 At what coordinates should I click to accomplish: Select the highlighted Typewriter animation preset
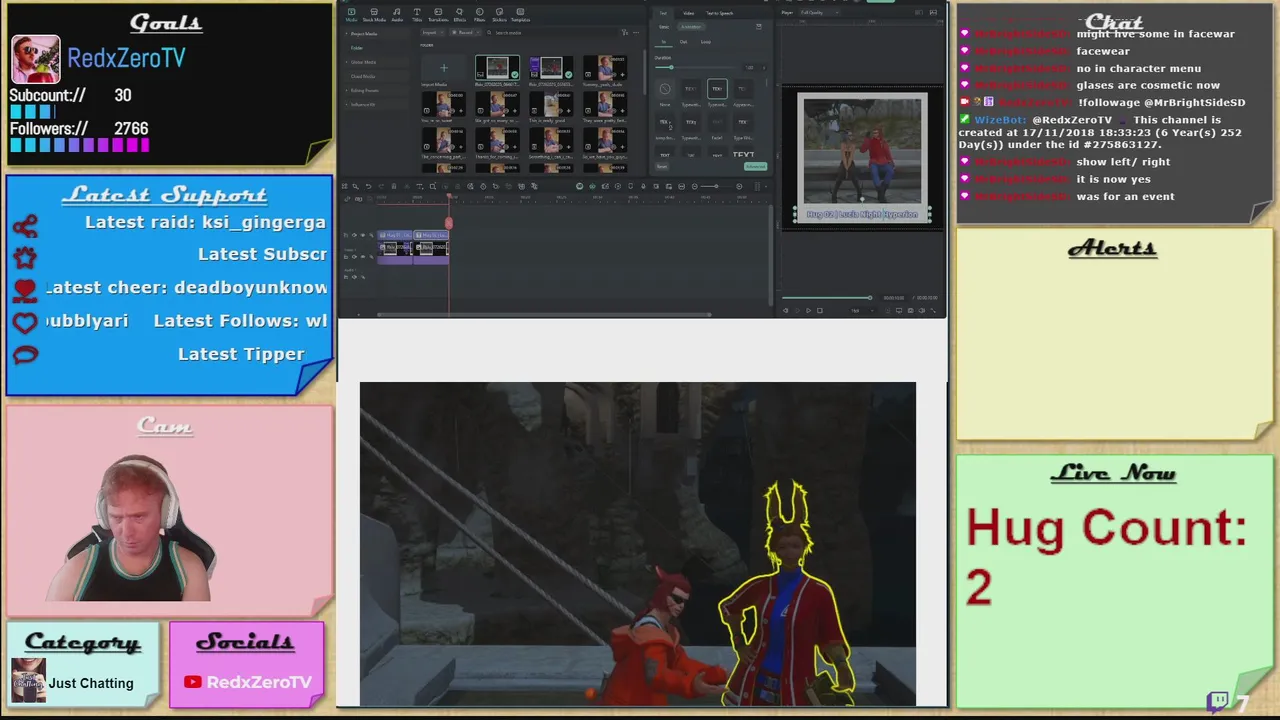coord(717,89)
